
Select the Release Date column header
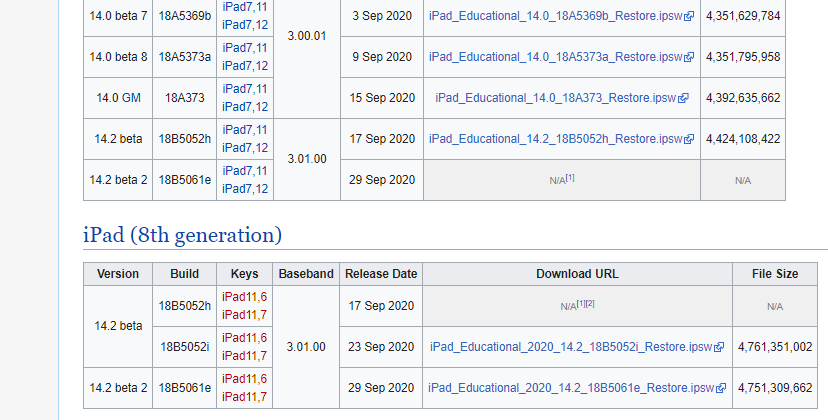(x=381, y=274)
